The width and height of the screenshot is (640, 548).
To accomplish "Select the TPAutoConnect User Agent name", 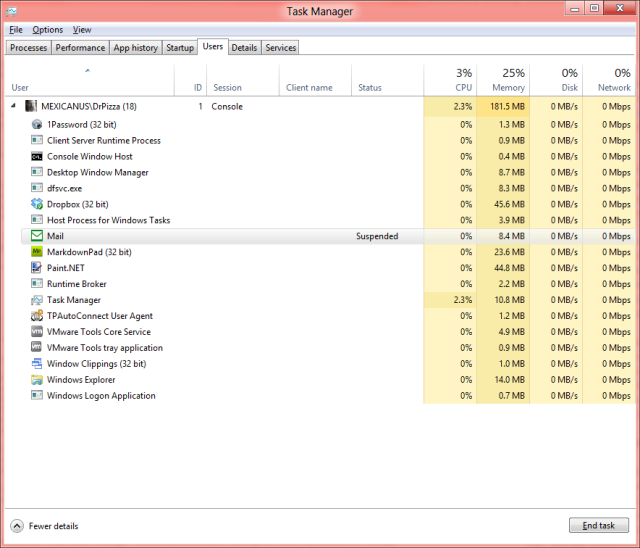I will (100, 316).
